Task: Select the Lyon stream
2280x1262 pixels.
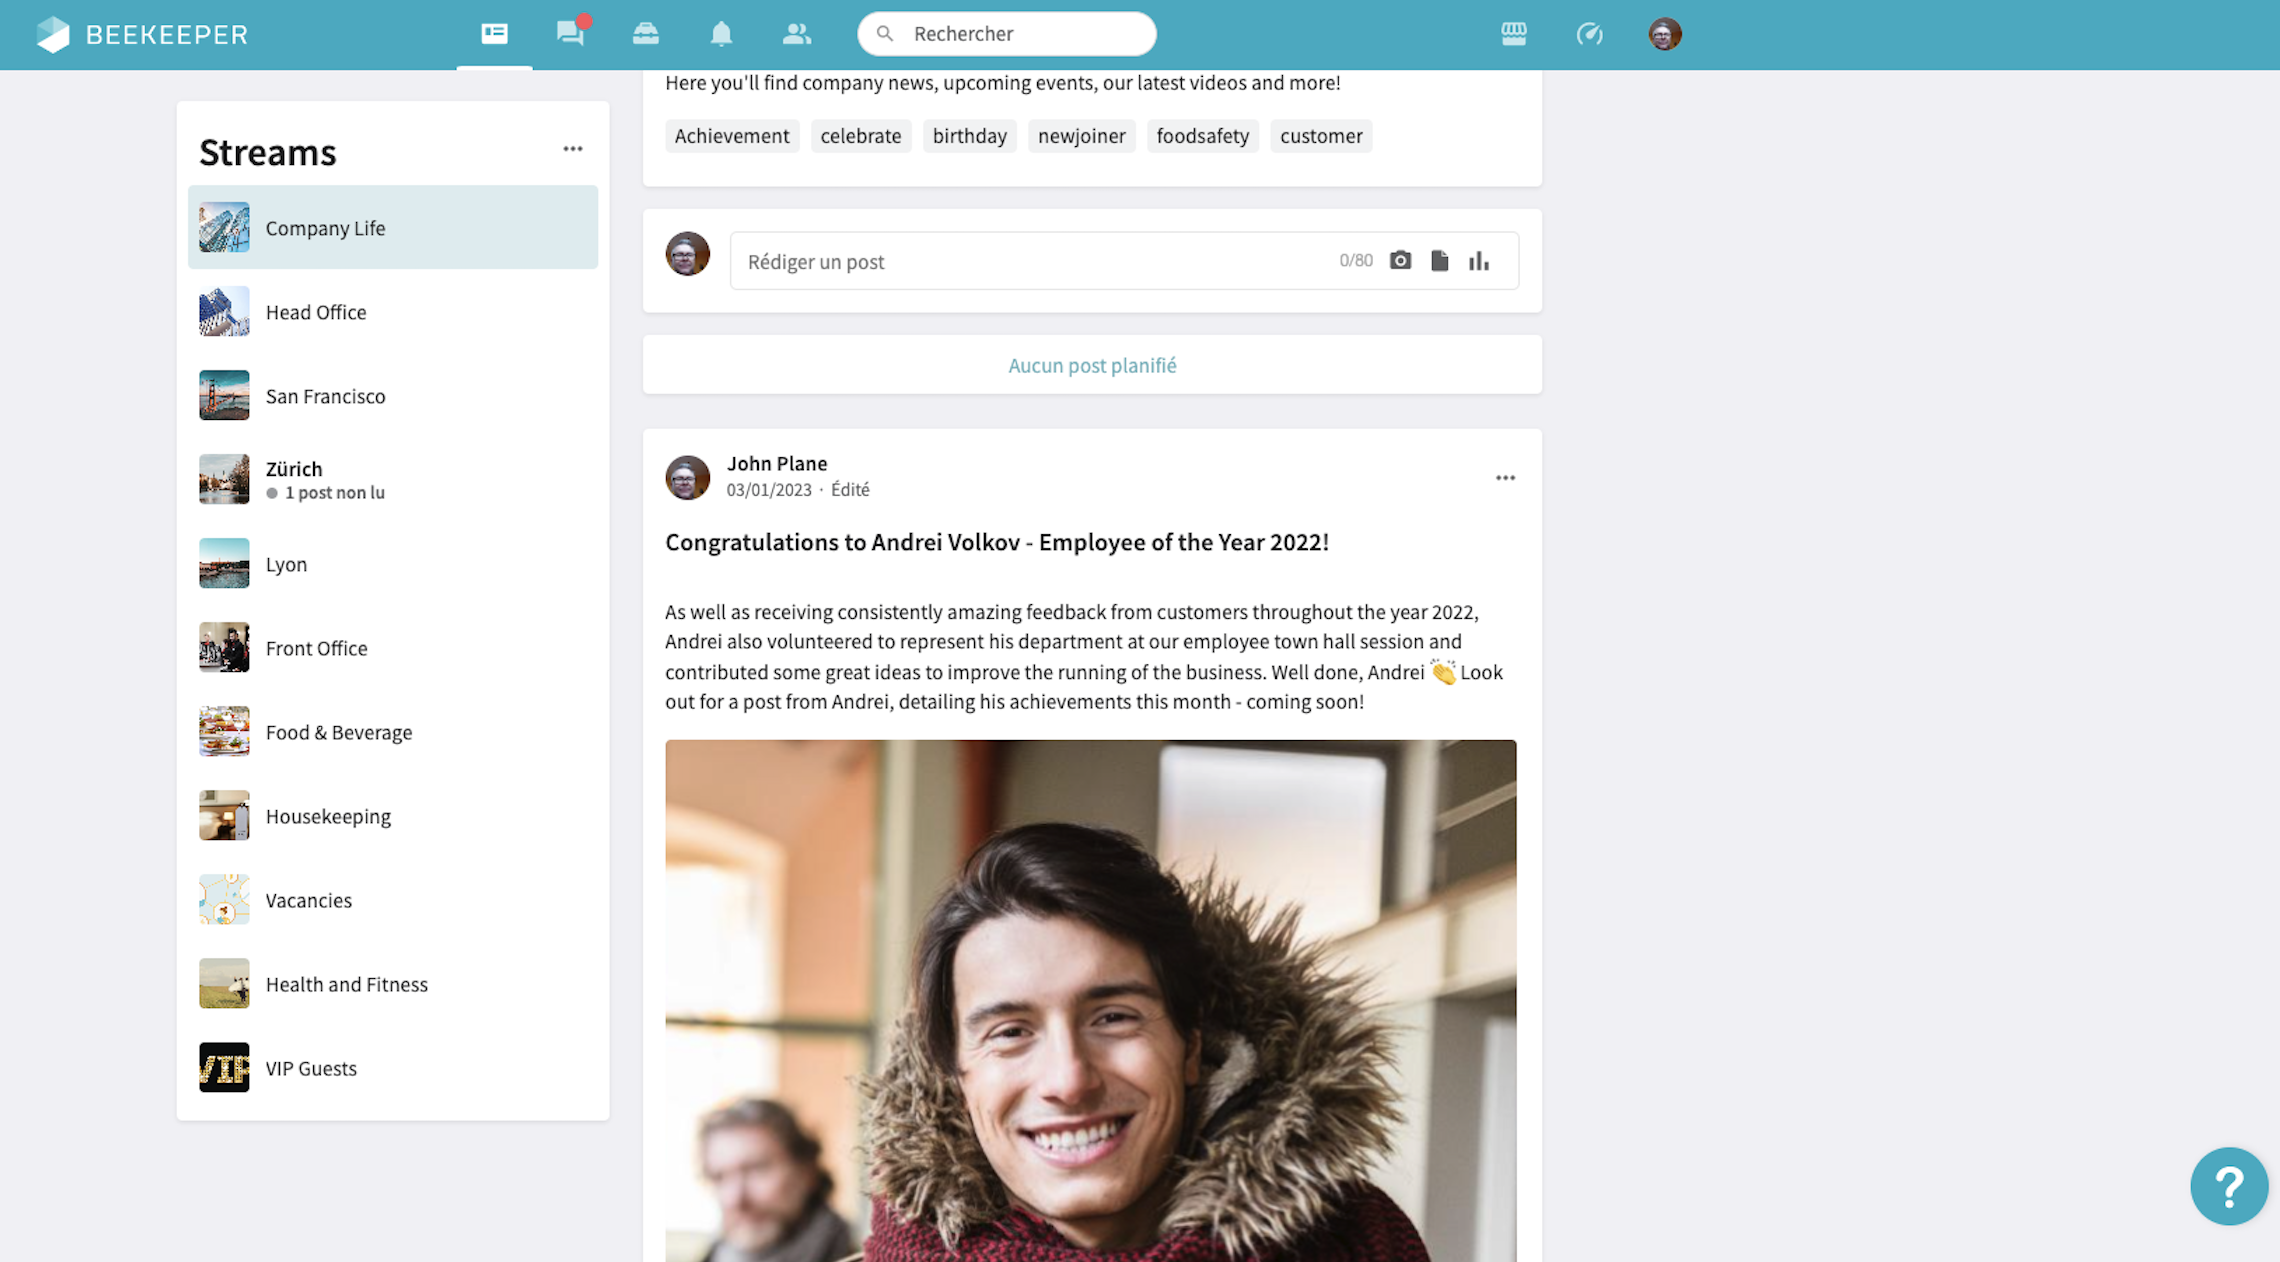Action: click(393, 563)
